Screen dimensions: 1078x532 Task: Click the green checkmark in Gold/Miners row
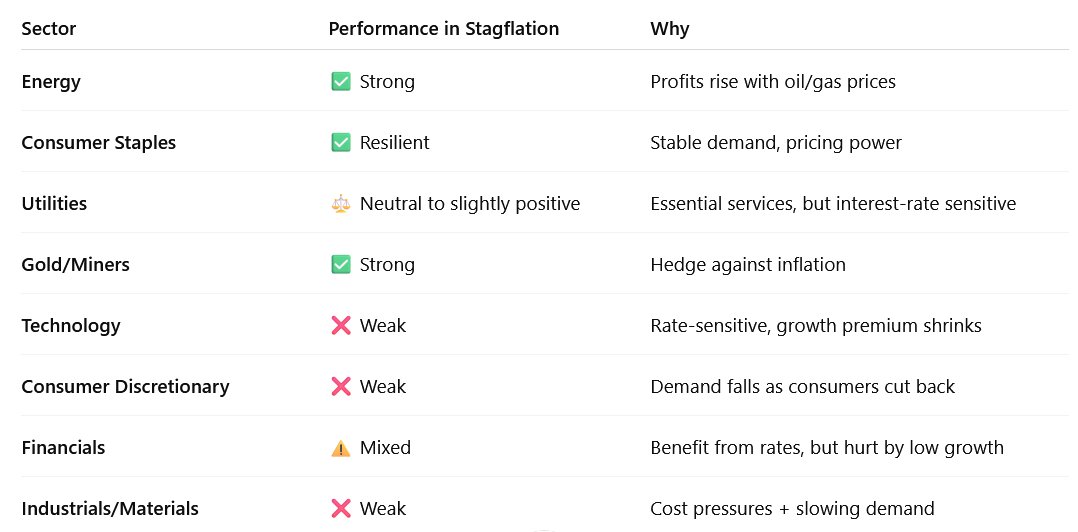pos(341,265)
